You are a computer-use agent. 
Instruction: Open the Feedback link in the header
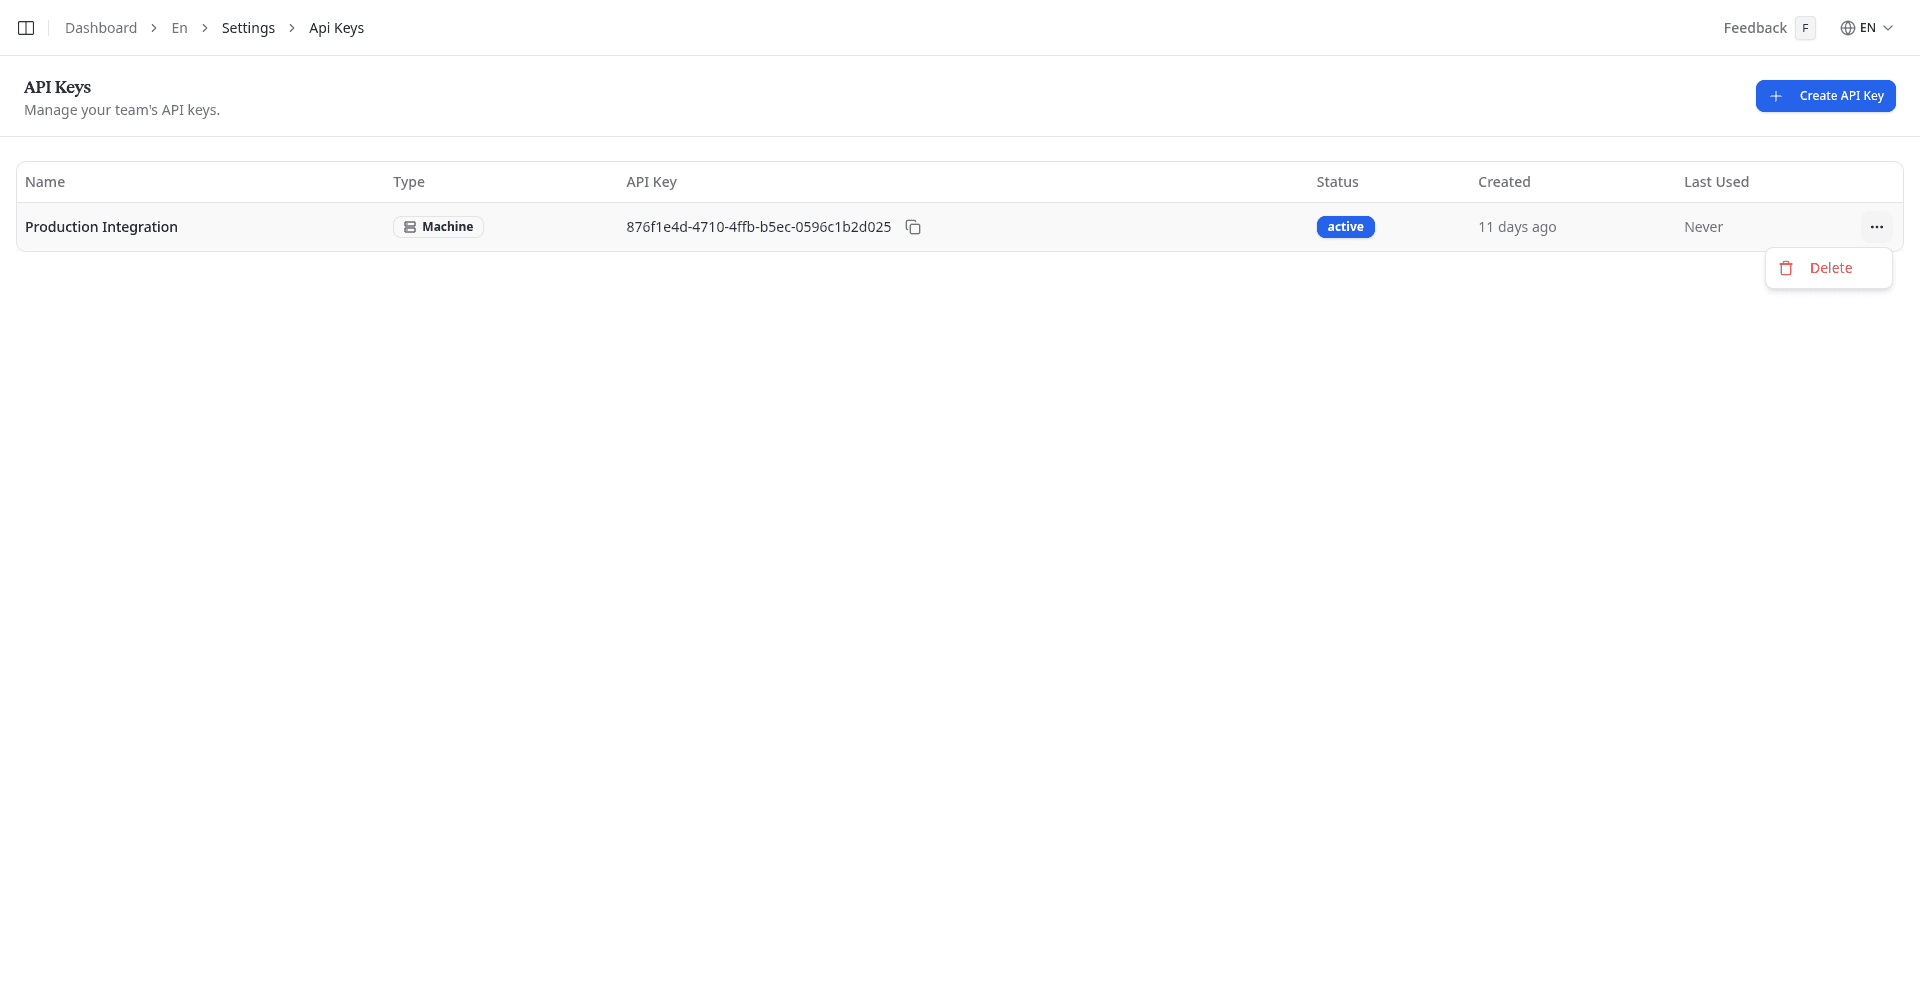coord(1754,28)
